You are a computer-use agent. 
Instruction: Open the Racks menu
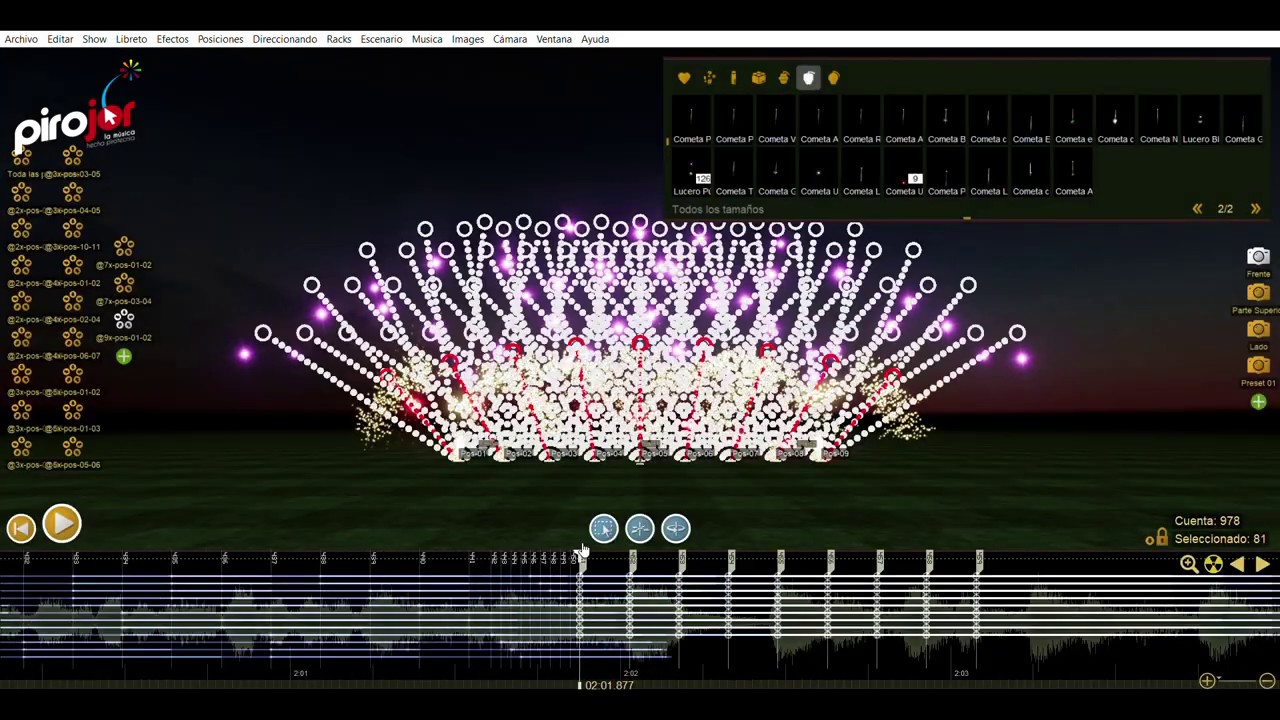click(x=339, y=39)
